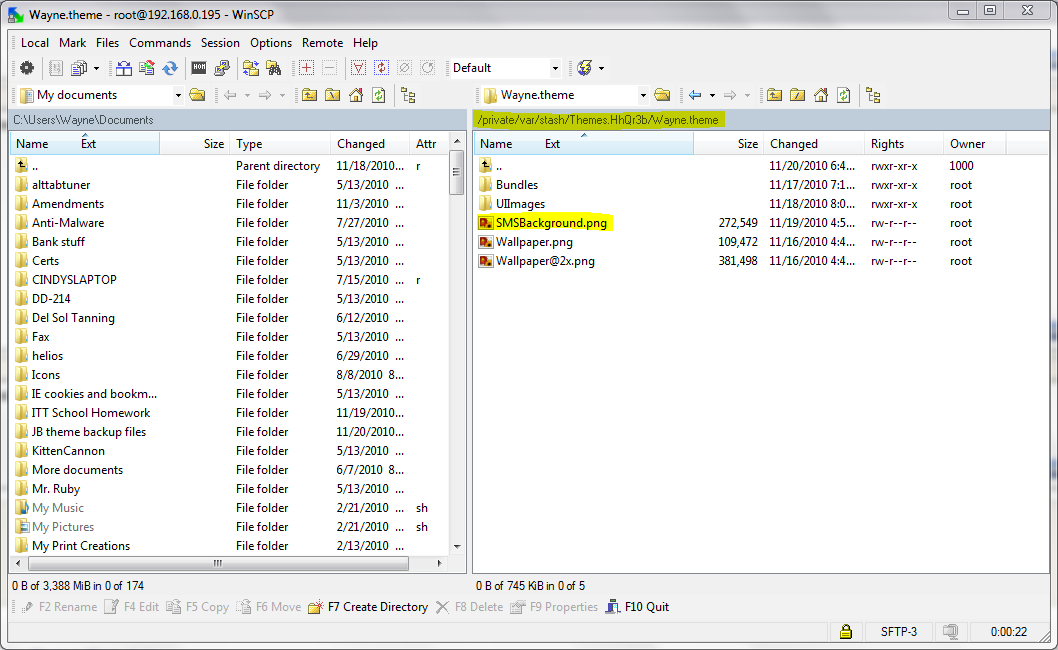Go to local parent directory icon
The width and height of the screenshot is (1058, 650).
click(x=310, y=95)
